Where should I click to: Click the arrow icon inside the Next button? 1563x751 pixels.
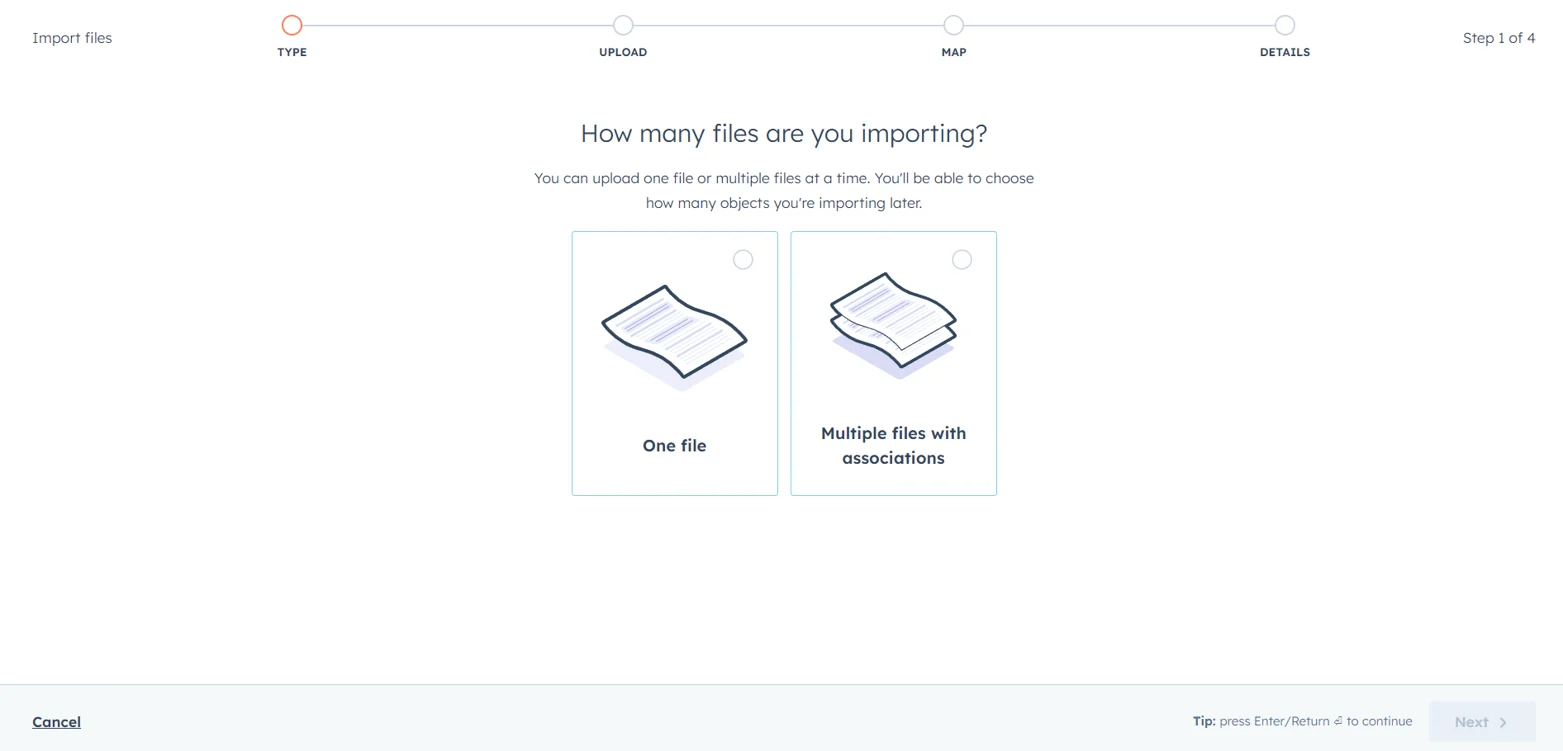(x=1501, y=721)
